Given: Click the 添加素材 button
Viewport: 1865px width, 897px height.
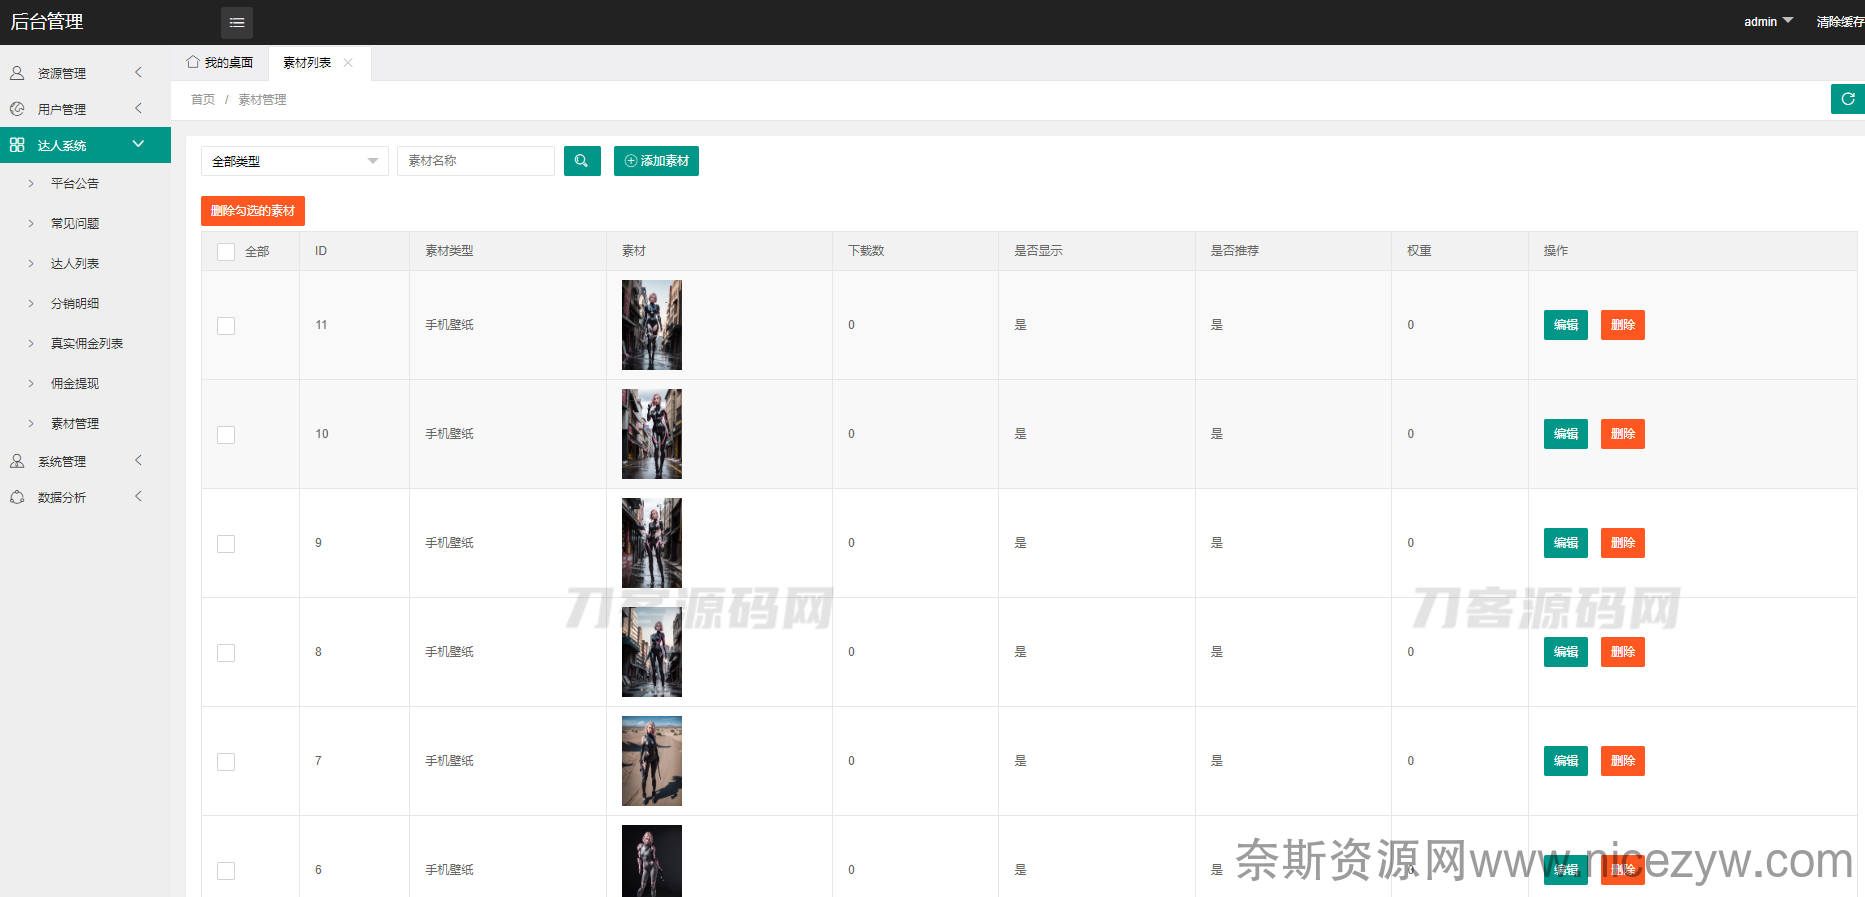Looking at the screenshot, I should pos(656,161).
